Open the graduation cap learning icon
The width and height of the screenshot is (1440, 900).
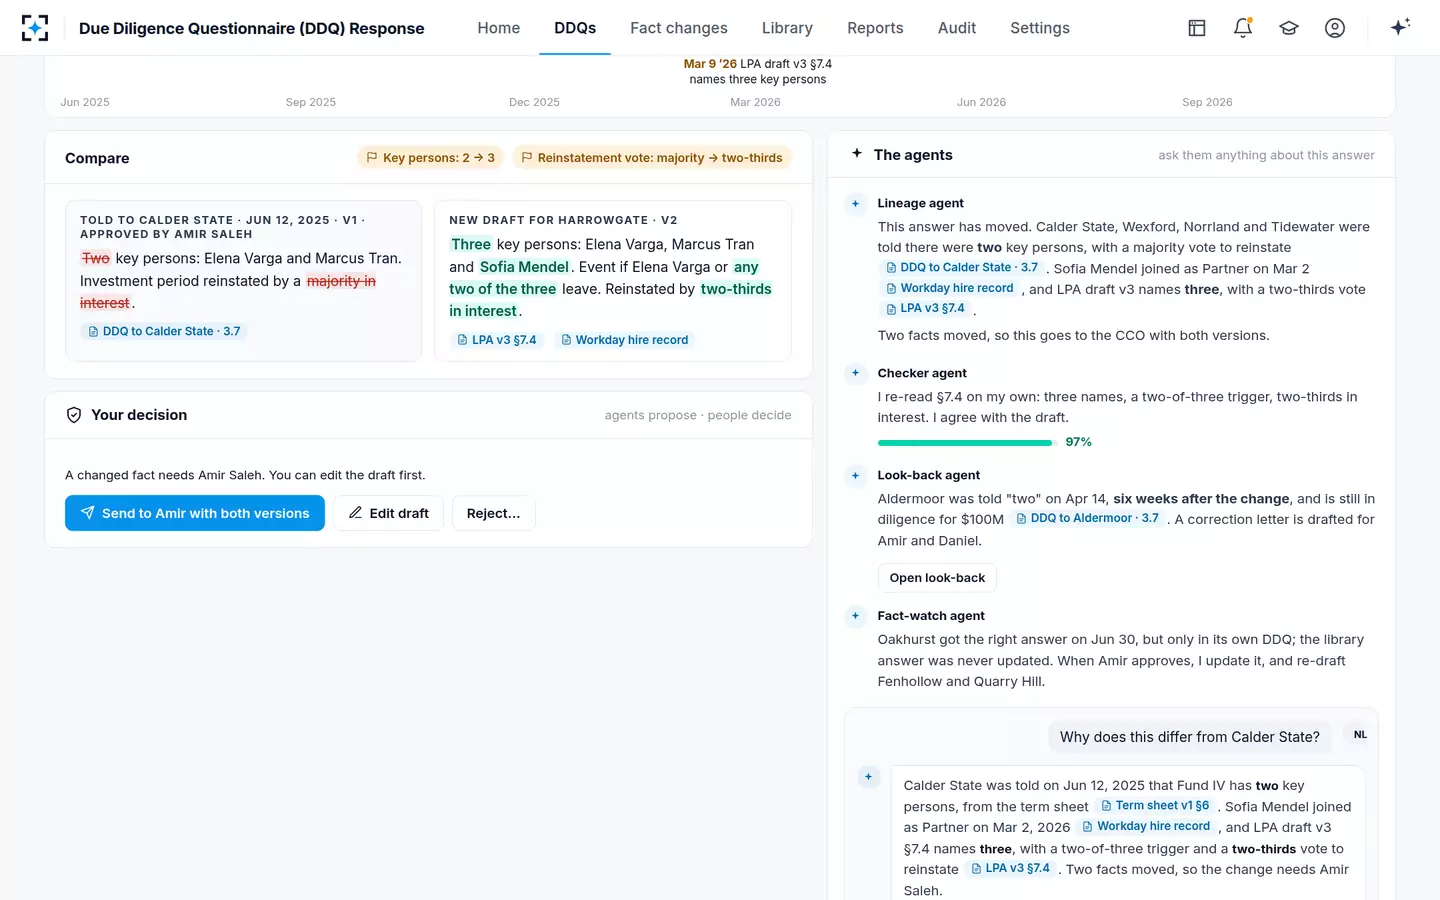point(1289,28)
